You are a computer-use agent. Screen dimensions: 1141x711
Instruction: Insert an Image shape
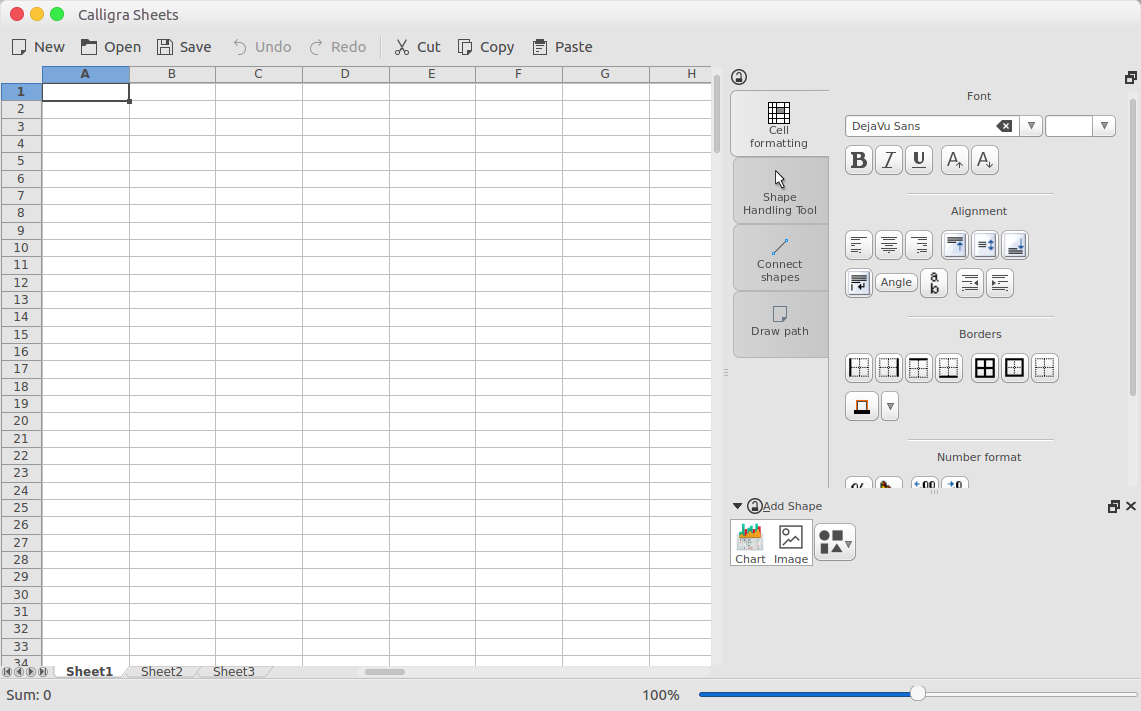pos(791,544)
